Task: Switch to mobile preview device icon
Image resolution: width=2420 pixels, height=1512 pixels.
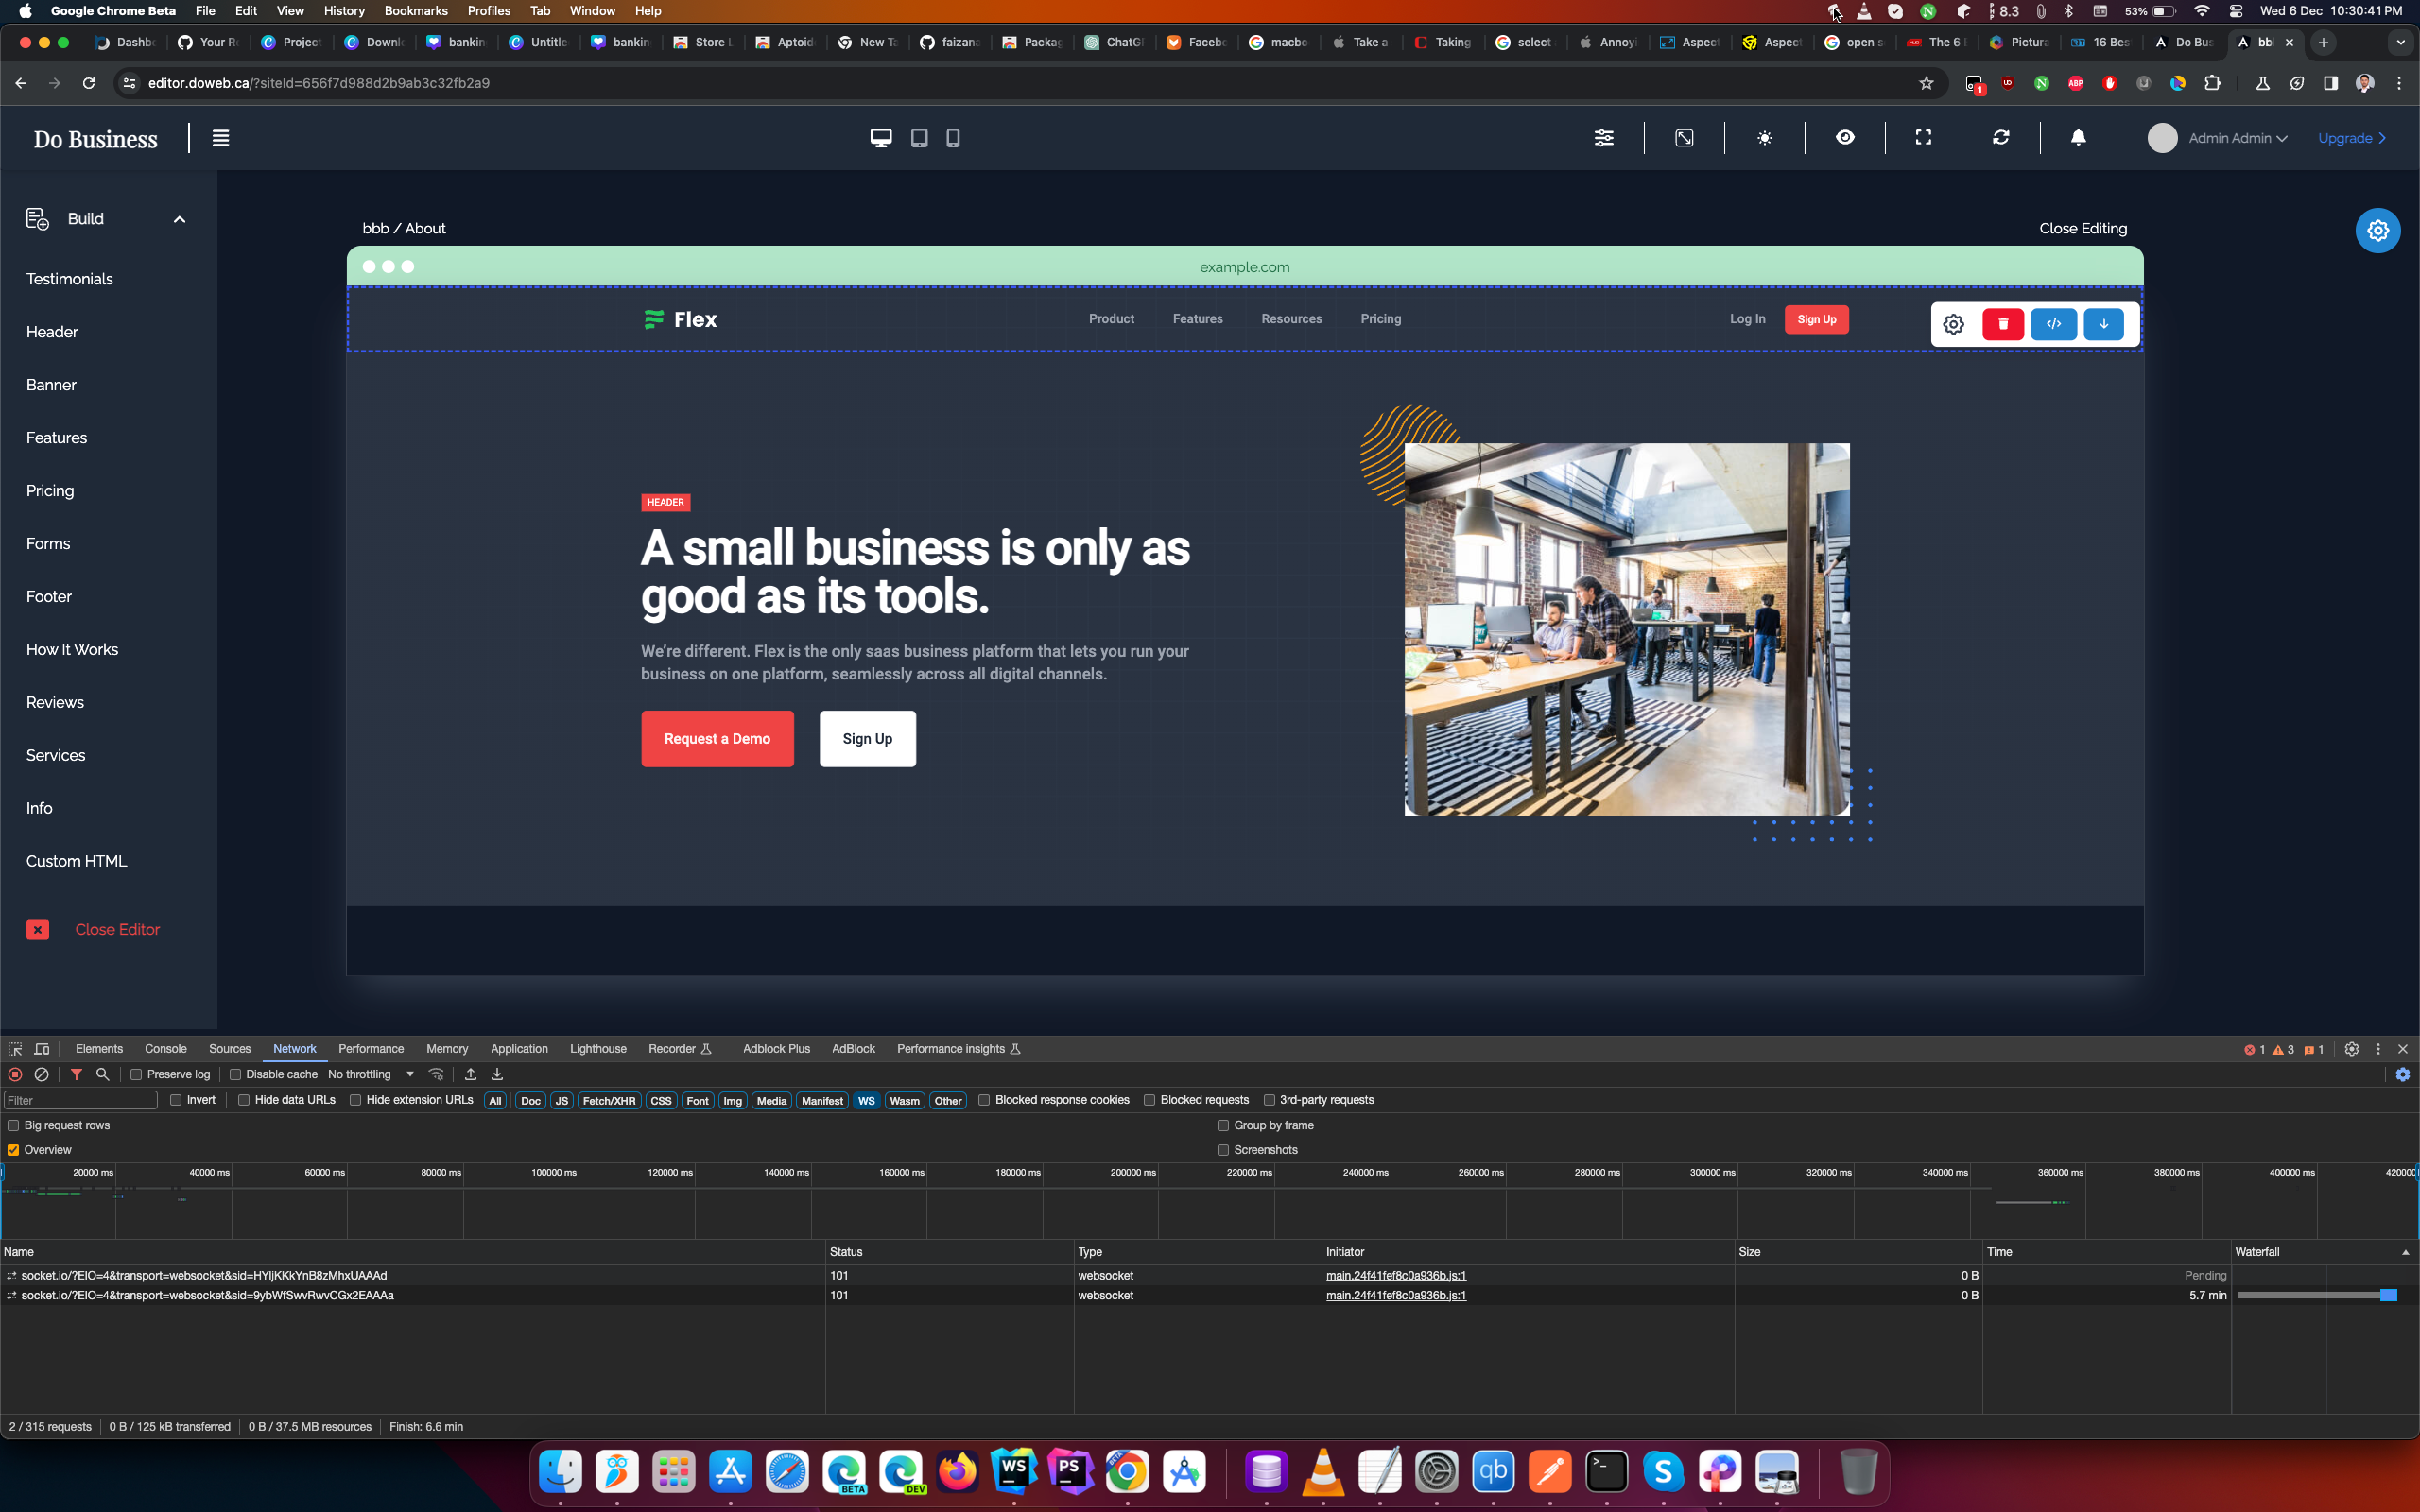Action: 953,138
